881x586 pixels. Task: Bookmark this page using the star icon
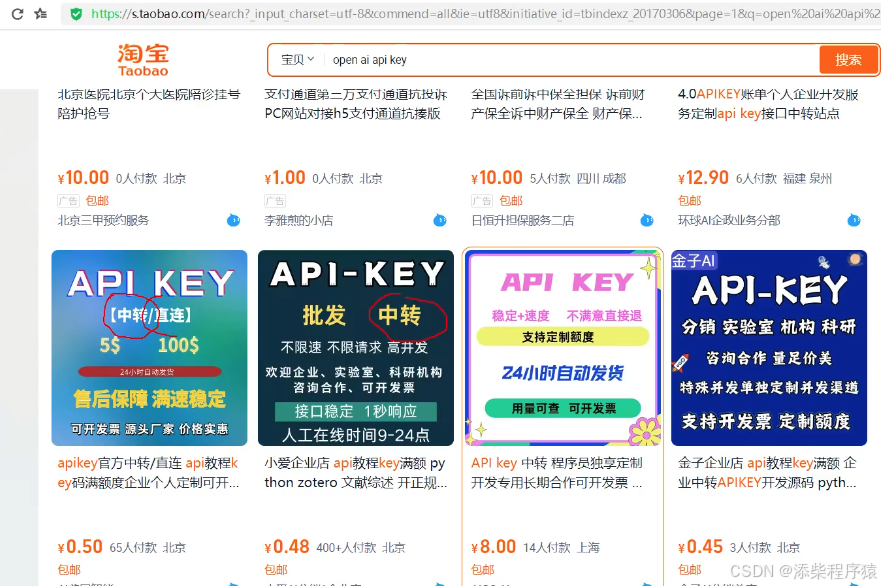point(40,13)
